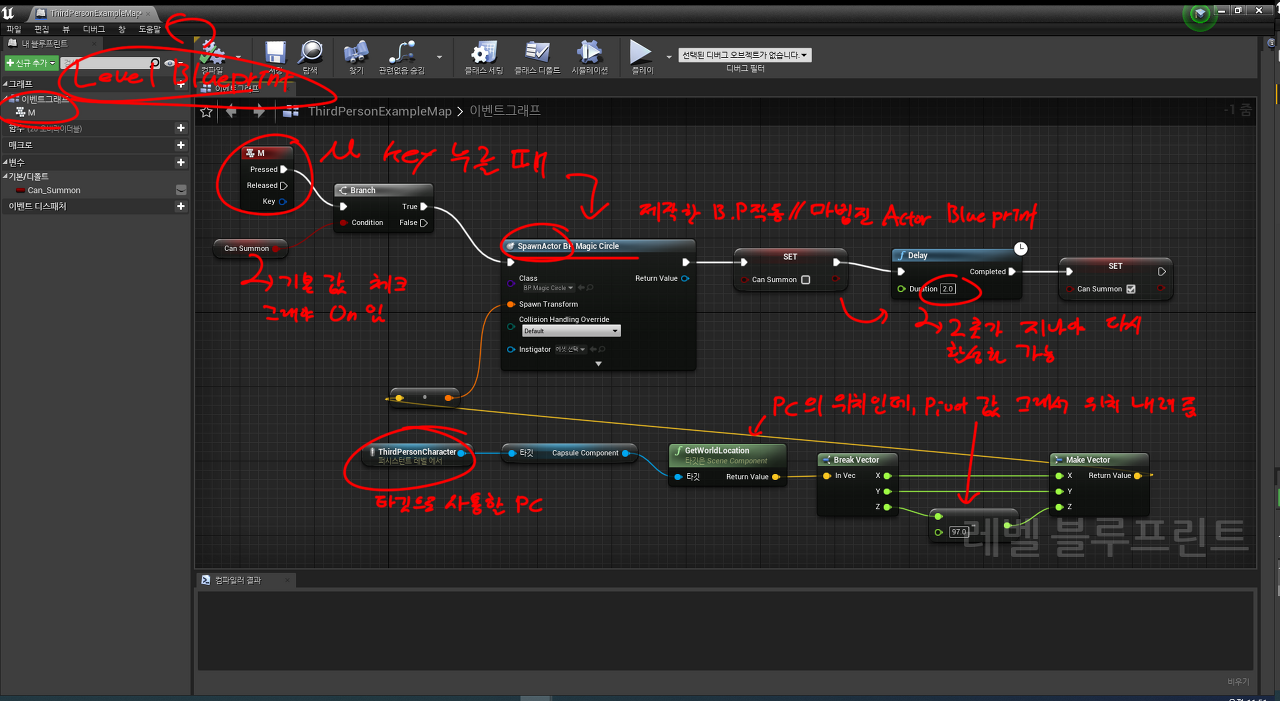Click ThirdPersonExampleMap in the breadcrumb
The width and height of the screenshot is (1280, 701).
click(x=380, y=111)
